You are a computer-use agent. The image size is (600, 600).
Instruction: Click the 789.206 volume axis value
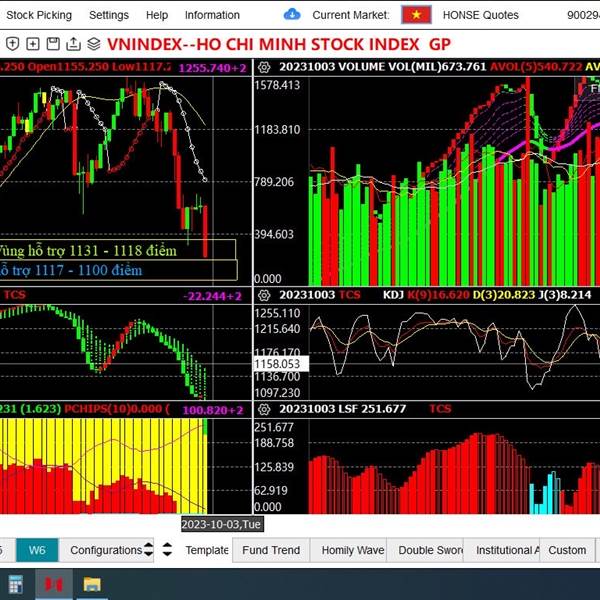[x=274, y=182]
